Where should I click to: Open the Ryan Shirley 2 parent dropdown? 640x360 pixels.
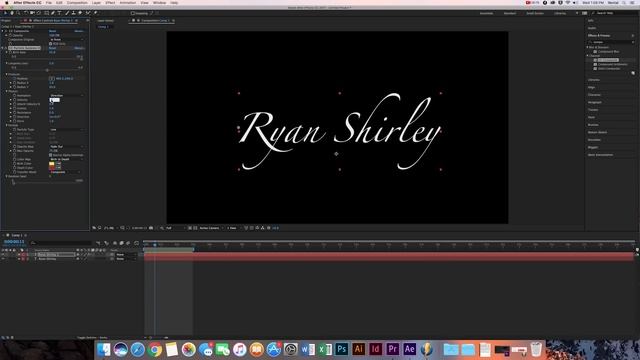(x=126, y=254)
